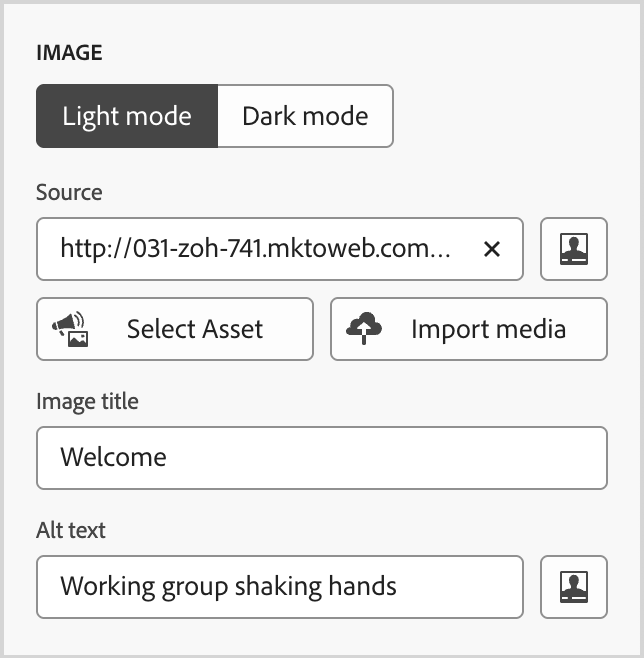Switch to Light mode image settings
The width and height of the screenshot is (644, 658).
tap(127, 116)
